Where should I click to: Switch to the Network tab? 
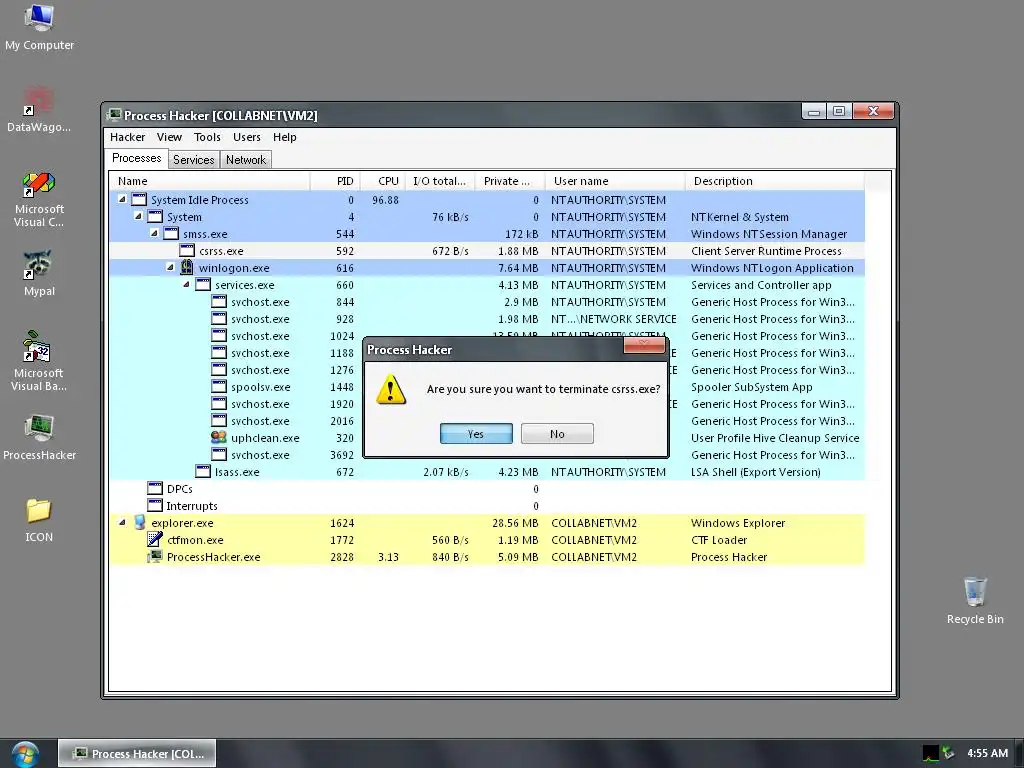click(246, 159)
